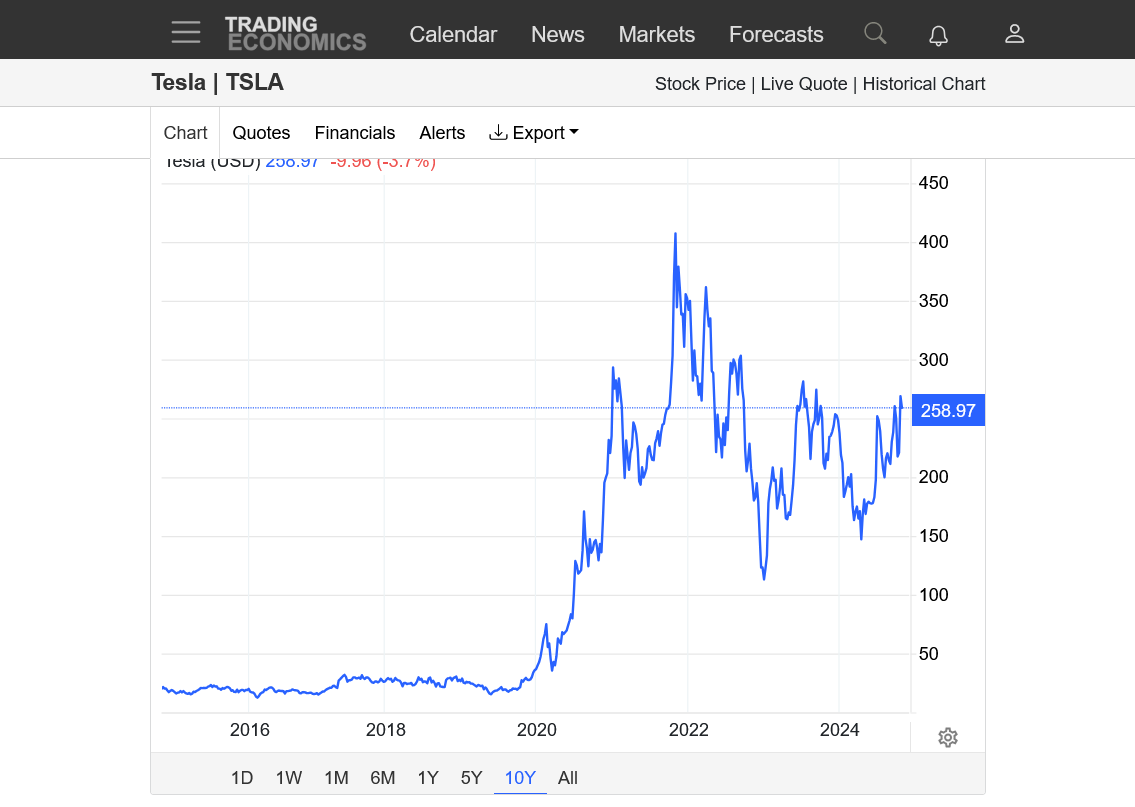This screenshot has width=1135, height=807.
Task: Click the 150 price axis label
Action: coord(933,536)
